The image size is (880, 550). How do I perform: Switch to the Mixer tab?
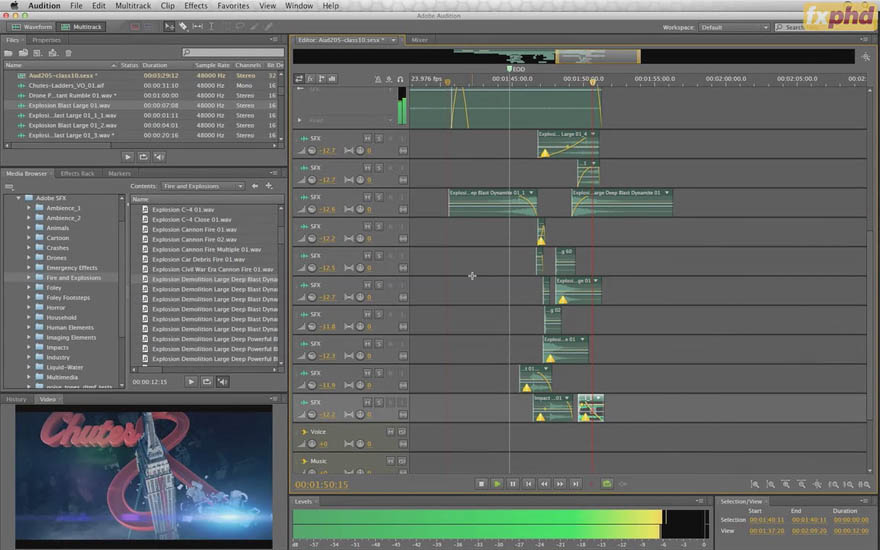[x=419, y=40]
